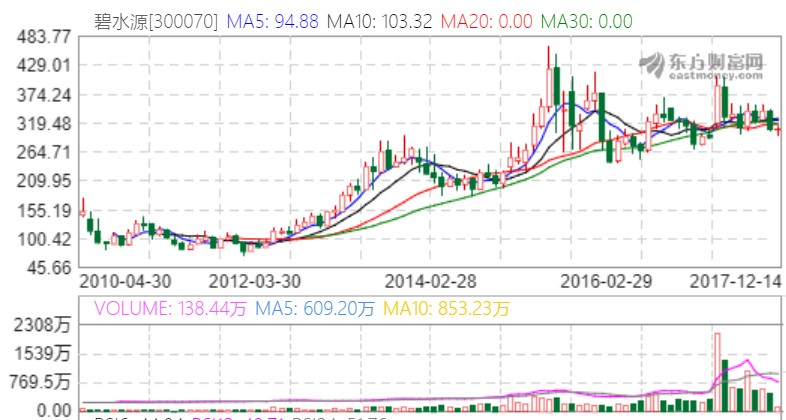Image resolution: width=786 pixels, height=420 pixels.
Task: Click the eastmoney logo watermark
Action: pyautogui.click(x=702, y=65)
